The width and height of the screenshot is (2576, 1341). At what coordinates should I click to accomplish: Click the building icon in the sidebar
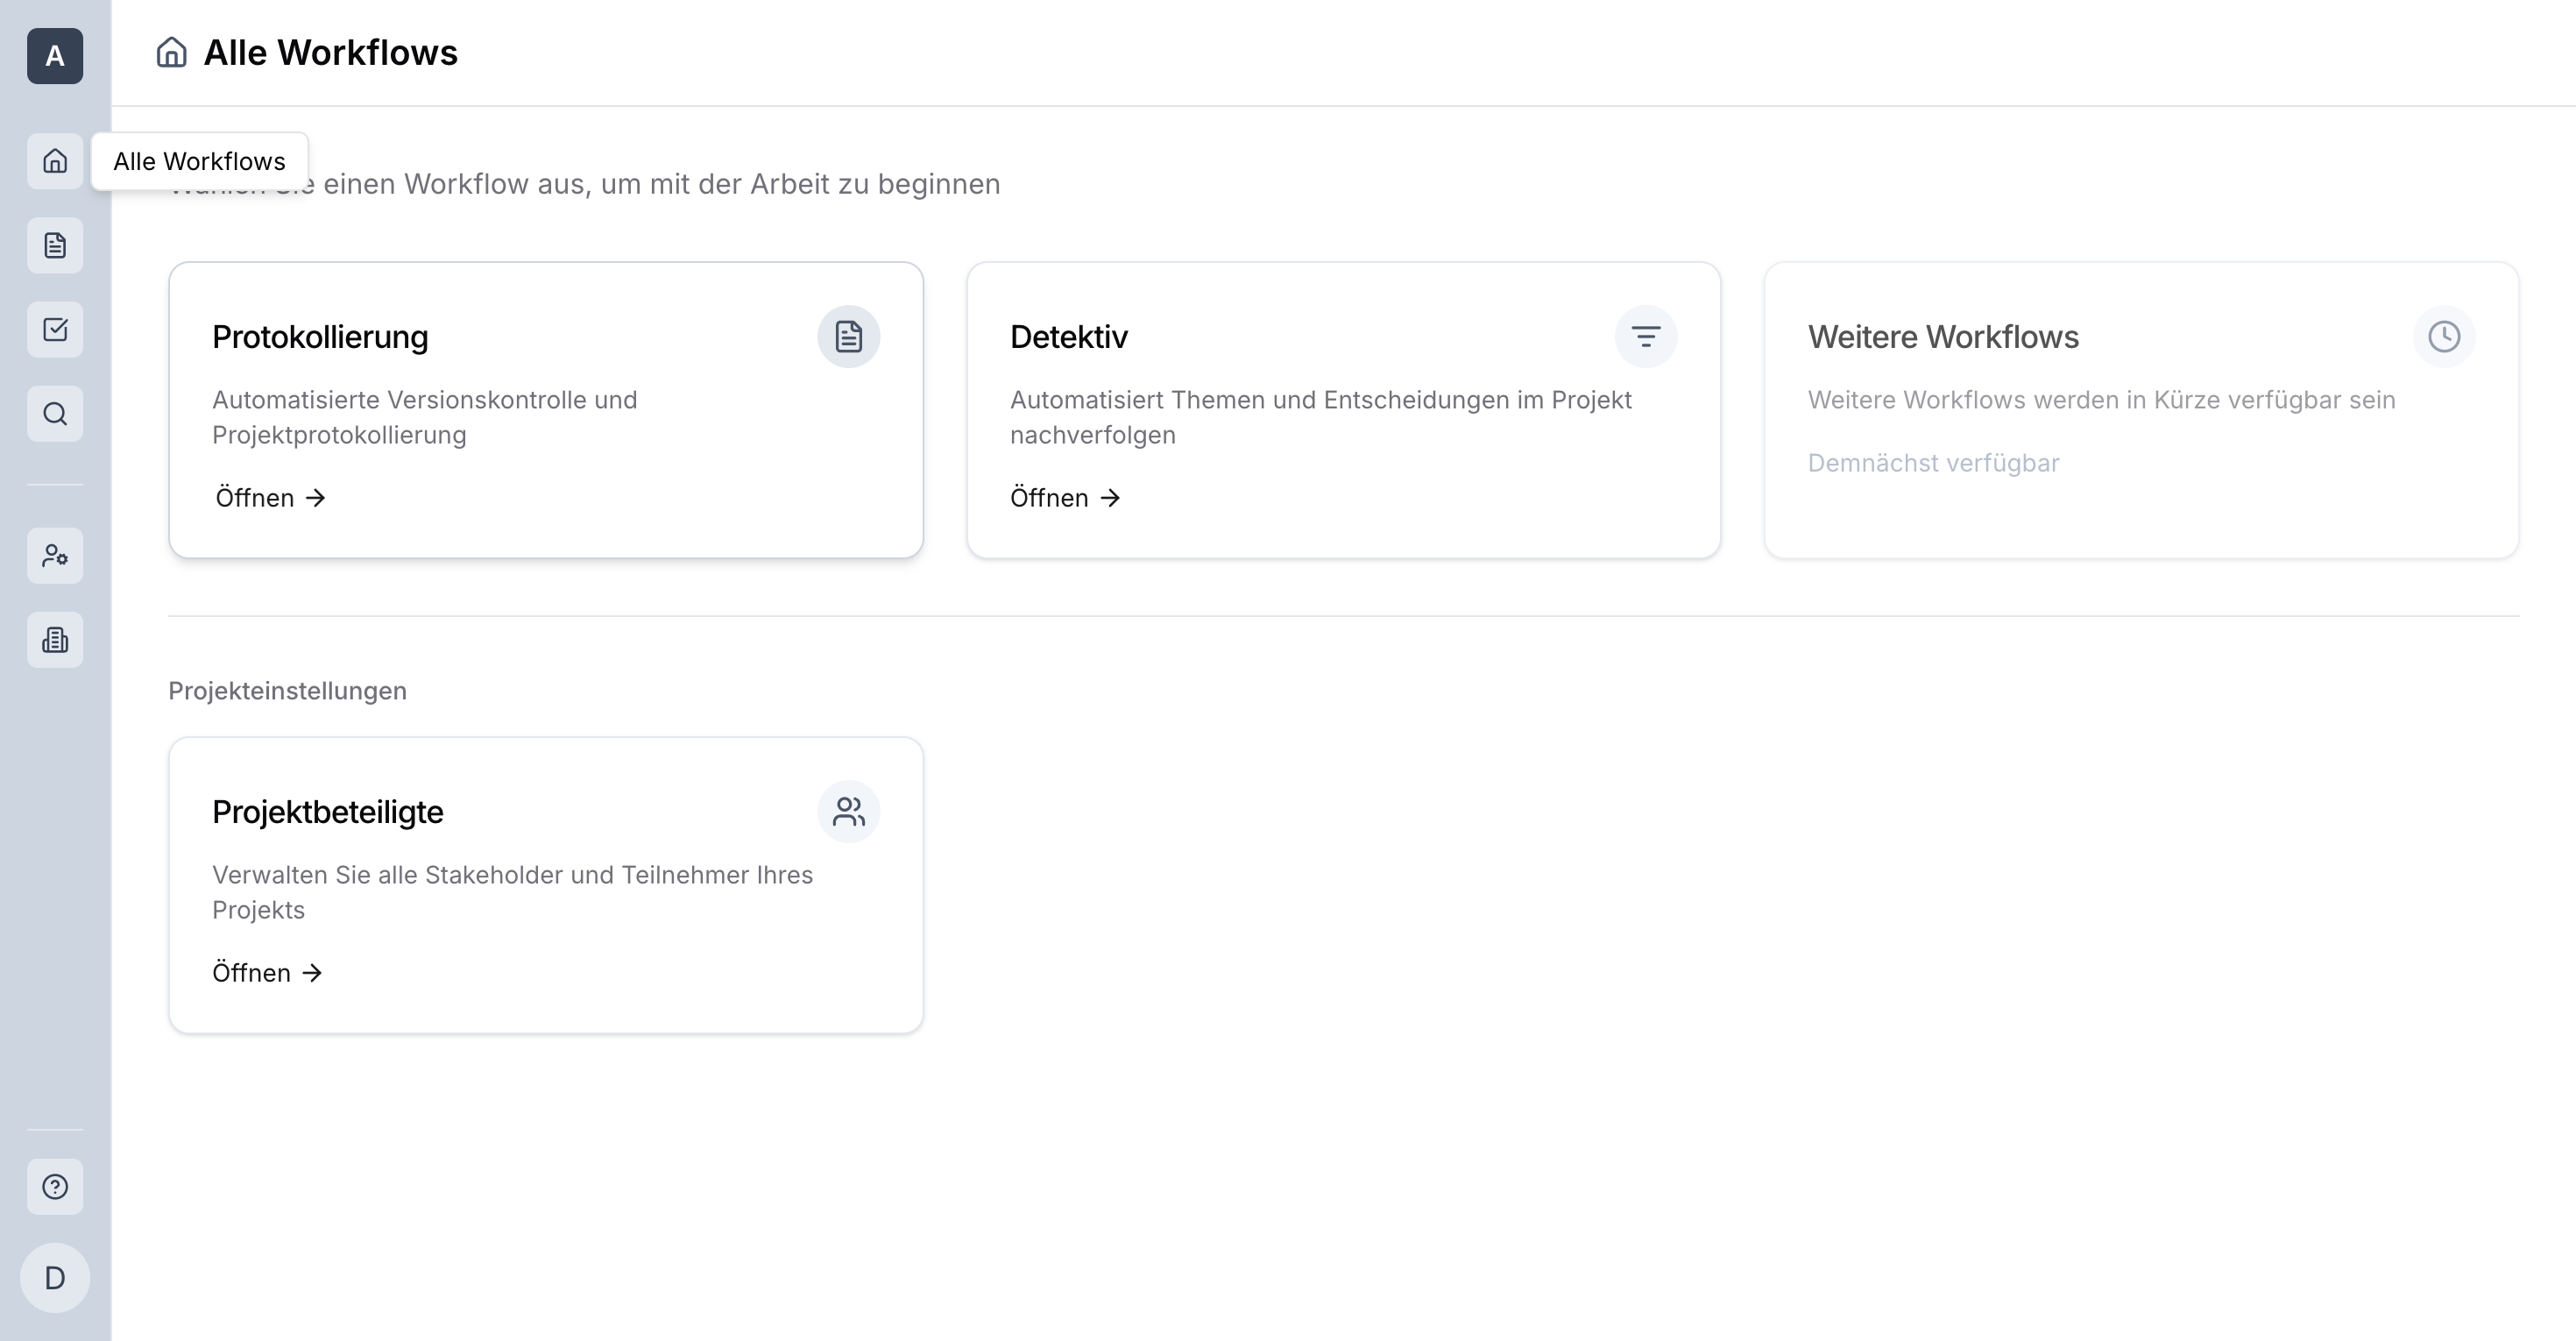pos(55,639)
